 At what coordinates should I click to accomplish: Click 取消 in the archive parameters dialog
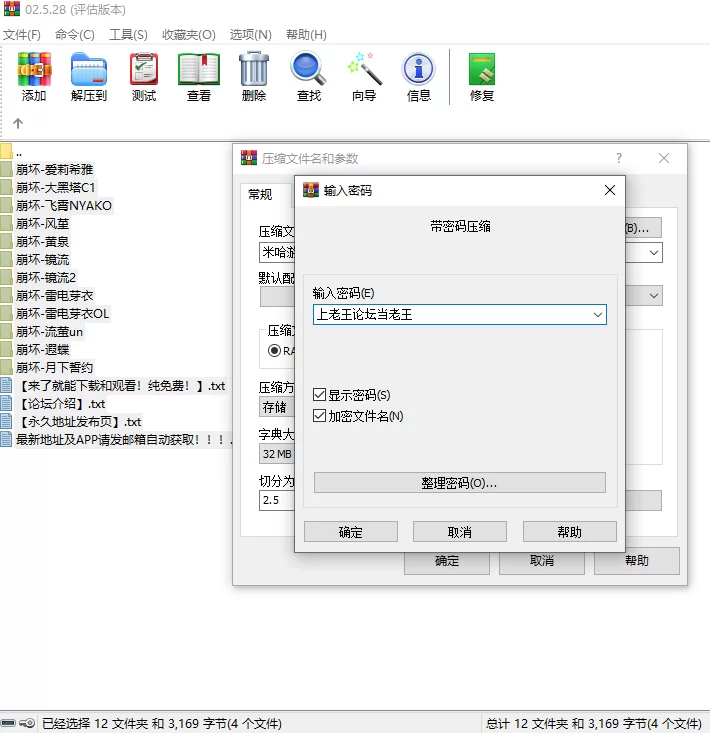coord(542,563)
